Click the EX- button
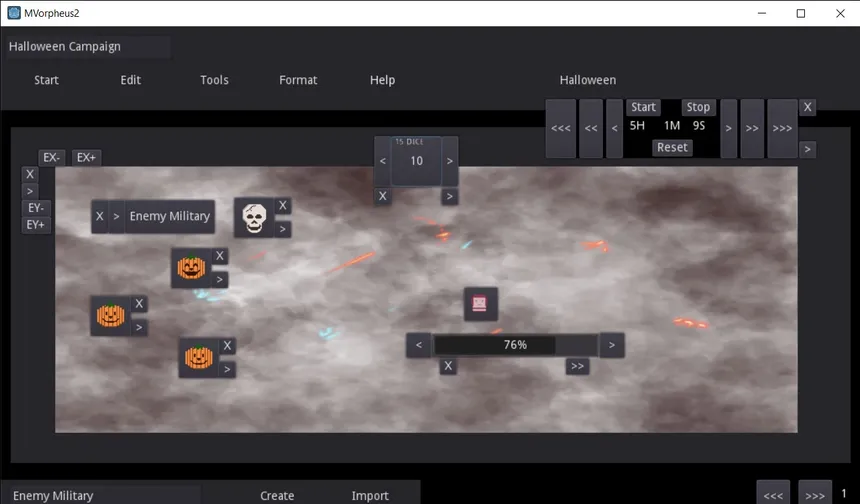Viewport: 860px width, 504px height. coord(52,157)
